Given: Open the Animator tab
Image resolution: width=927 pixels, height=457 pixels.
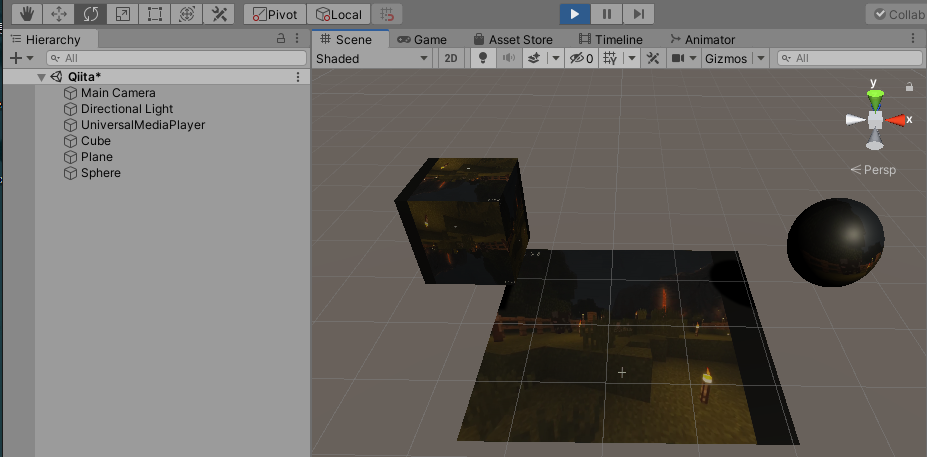Looking at the screenshot, I should [702, 40].
